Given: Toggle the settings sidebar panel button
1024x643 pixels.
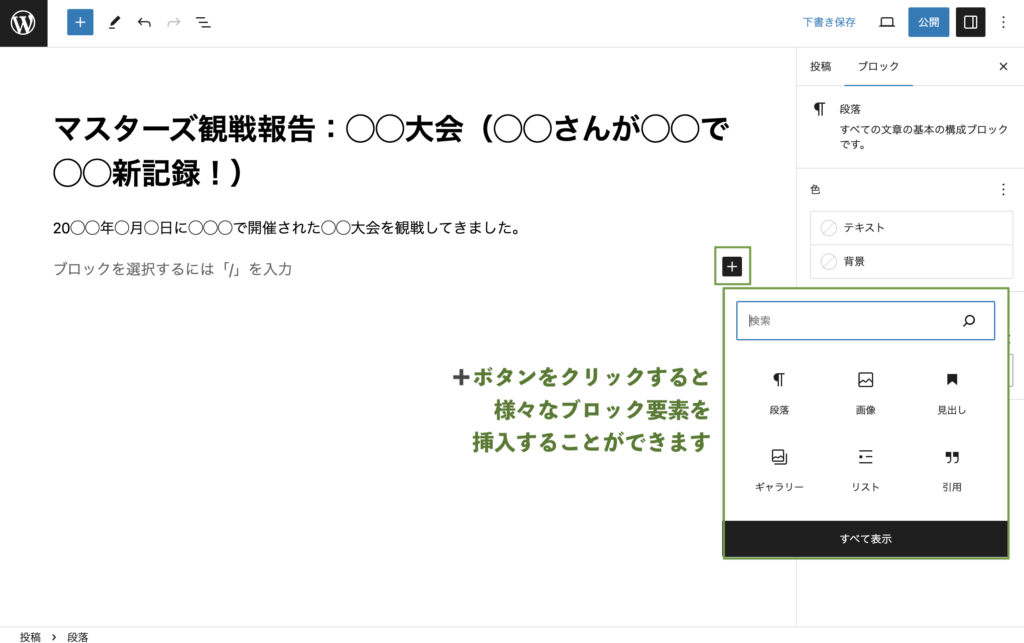Looking at the screenshot, I should coord(970,22).
